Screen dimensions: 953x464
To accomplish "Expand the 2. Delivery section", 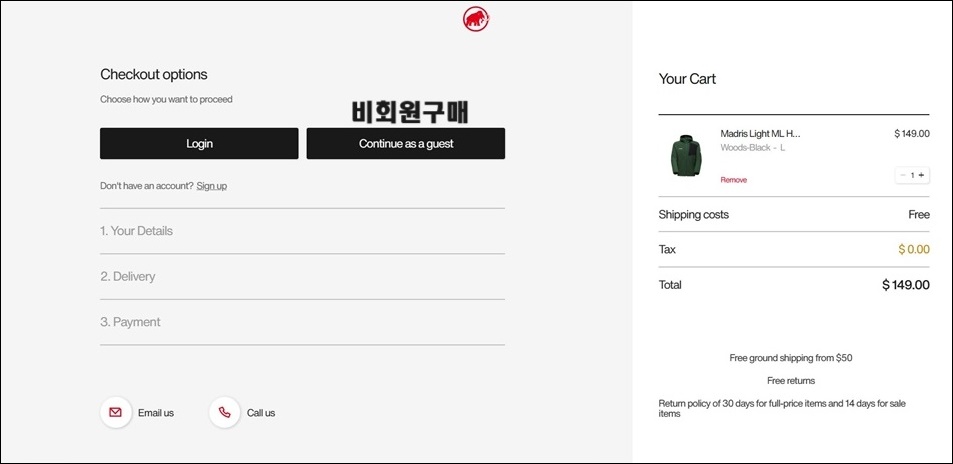I will click(303, 277).
